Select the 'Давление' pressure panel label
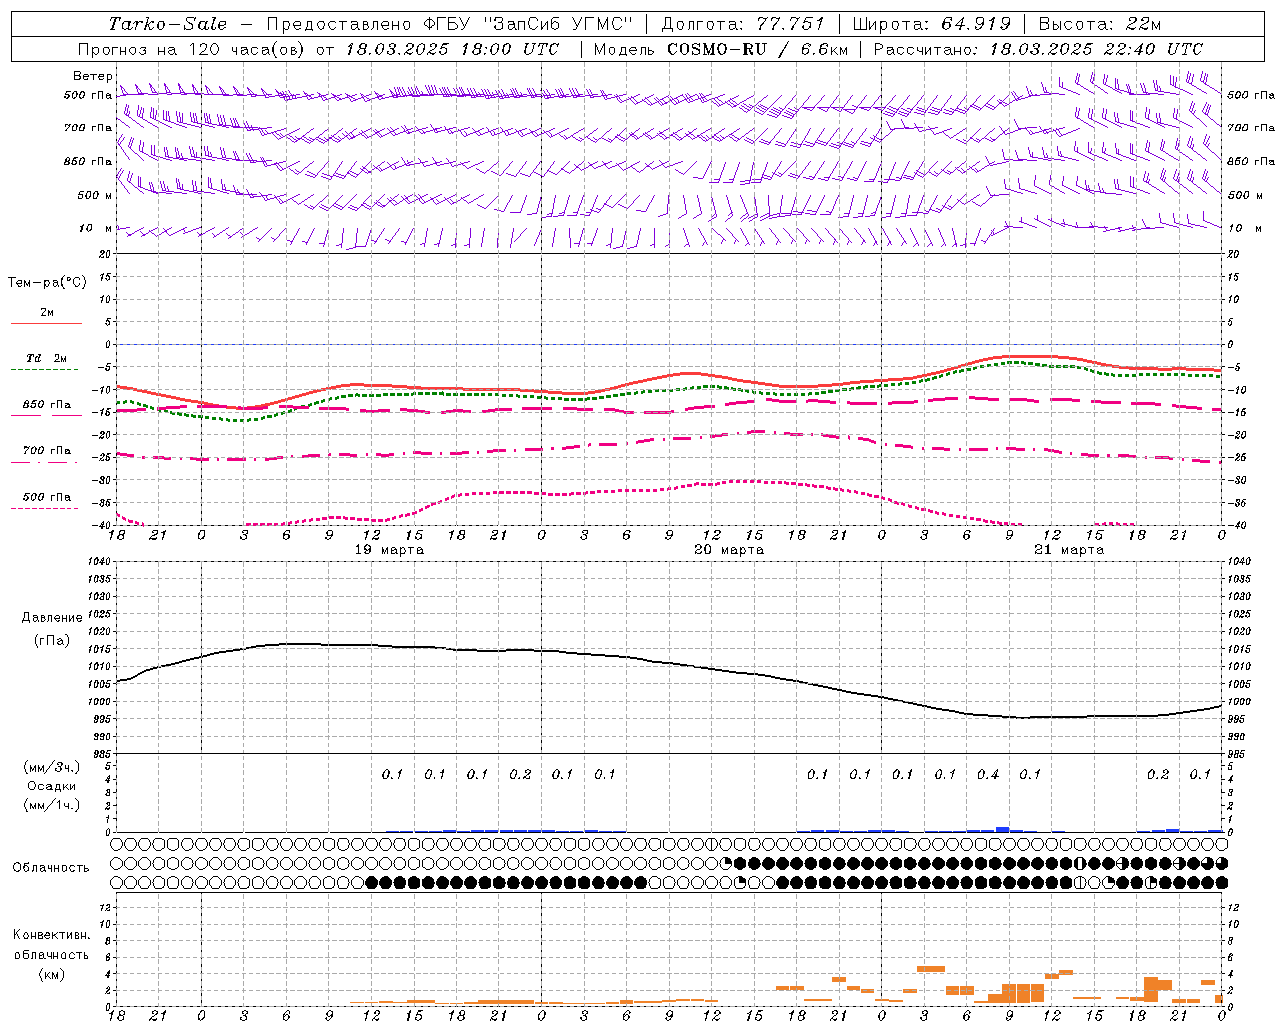1280x1024 pixels. point(52,618)
